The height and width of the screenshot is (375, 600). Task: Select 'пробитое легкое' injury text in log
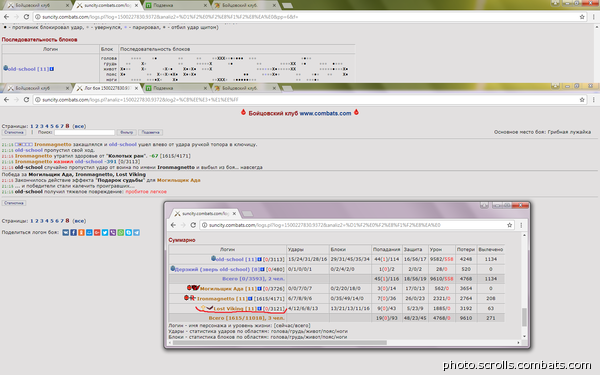pyautogui.click(x=146, y=192)
